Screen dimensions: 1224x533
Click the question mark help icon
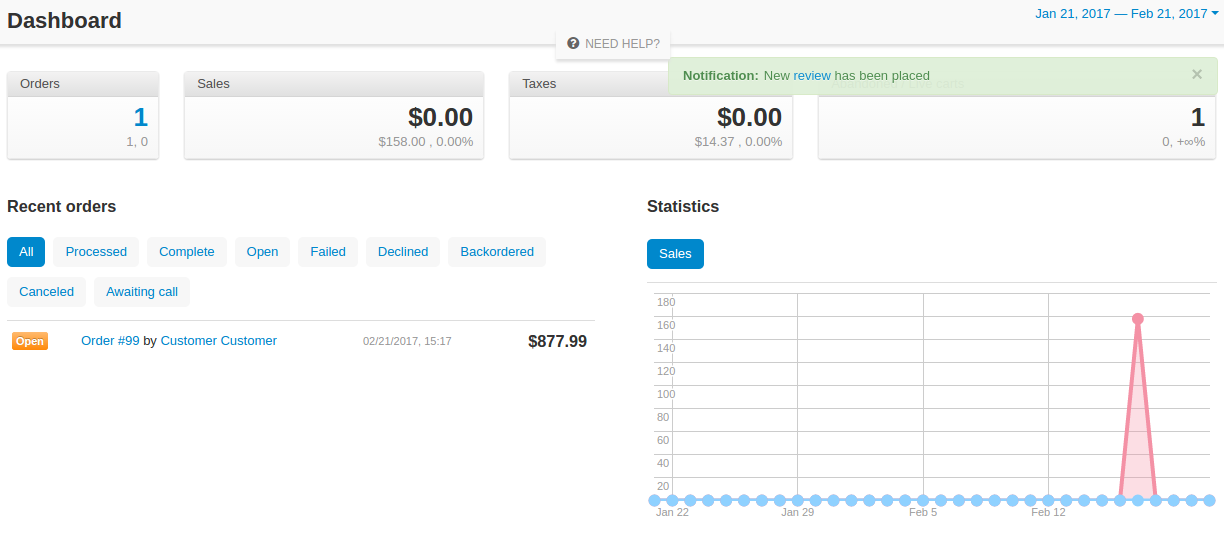573,44
